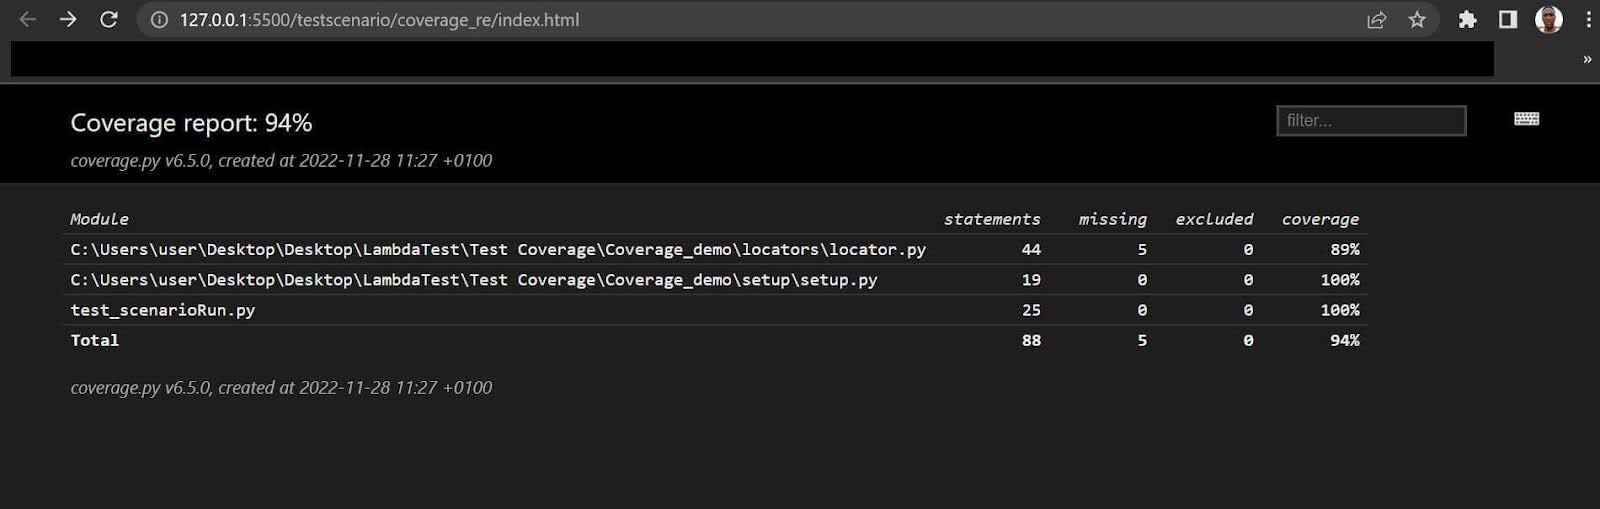Open the locator.py coverage link
Image resolution: width=1600 pixels, height=509 pixels.
[497, 249]
